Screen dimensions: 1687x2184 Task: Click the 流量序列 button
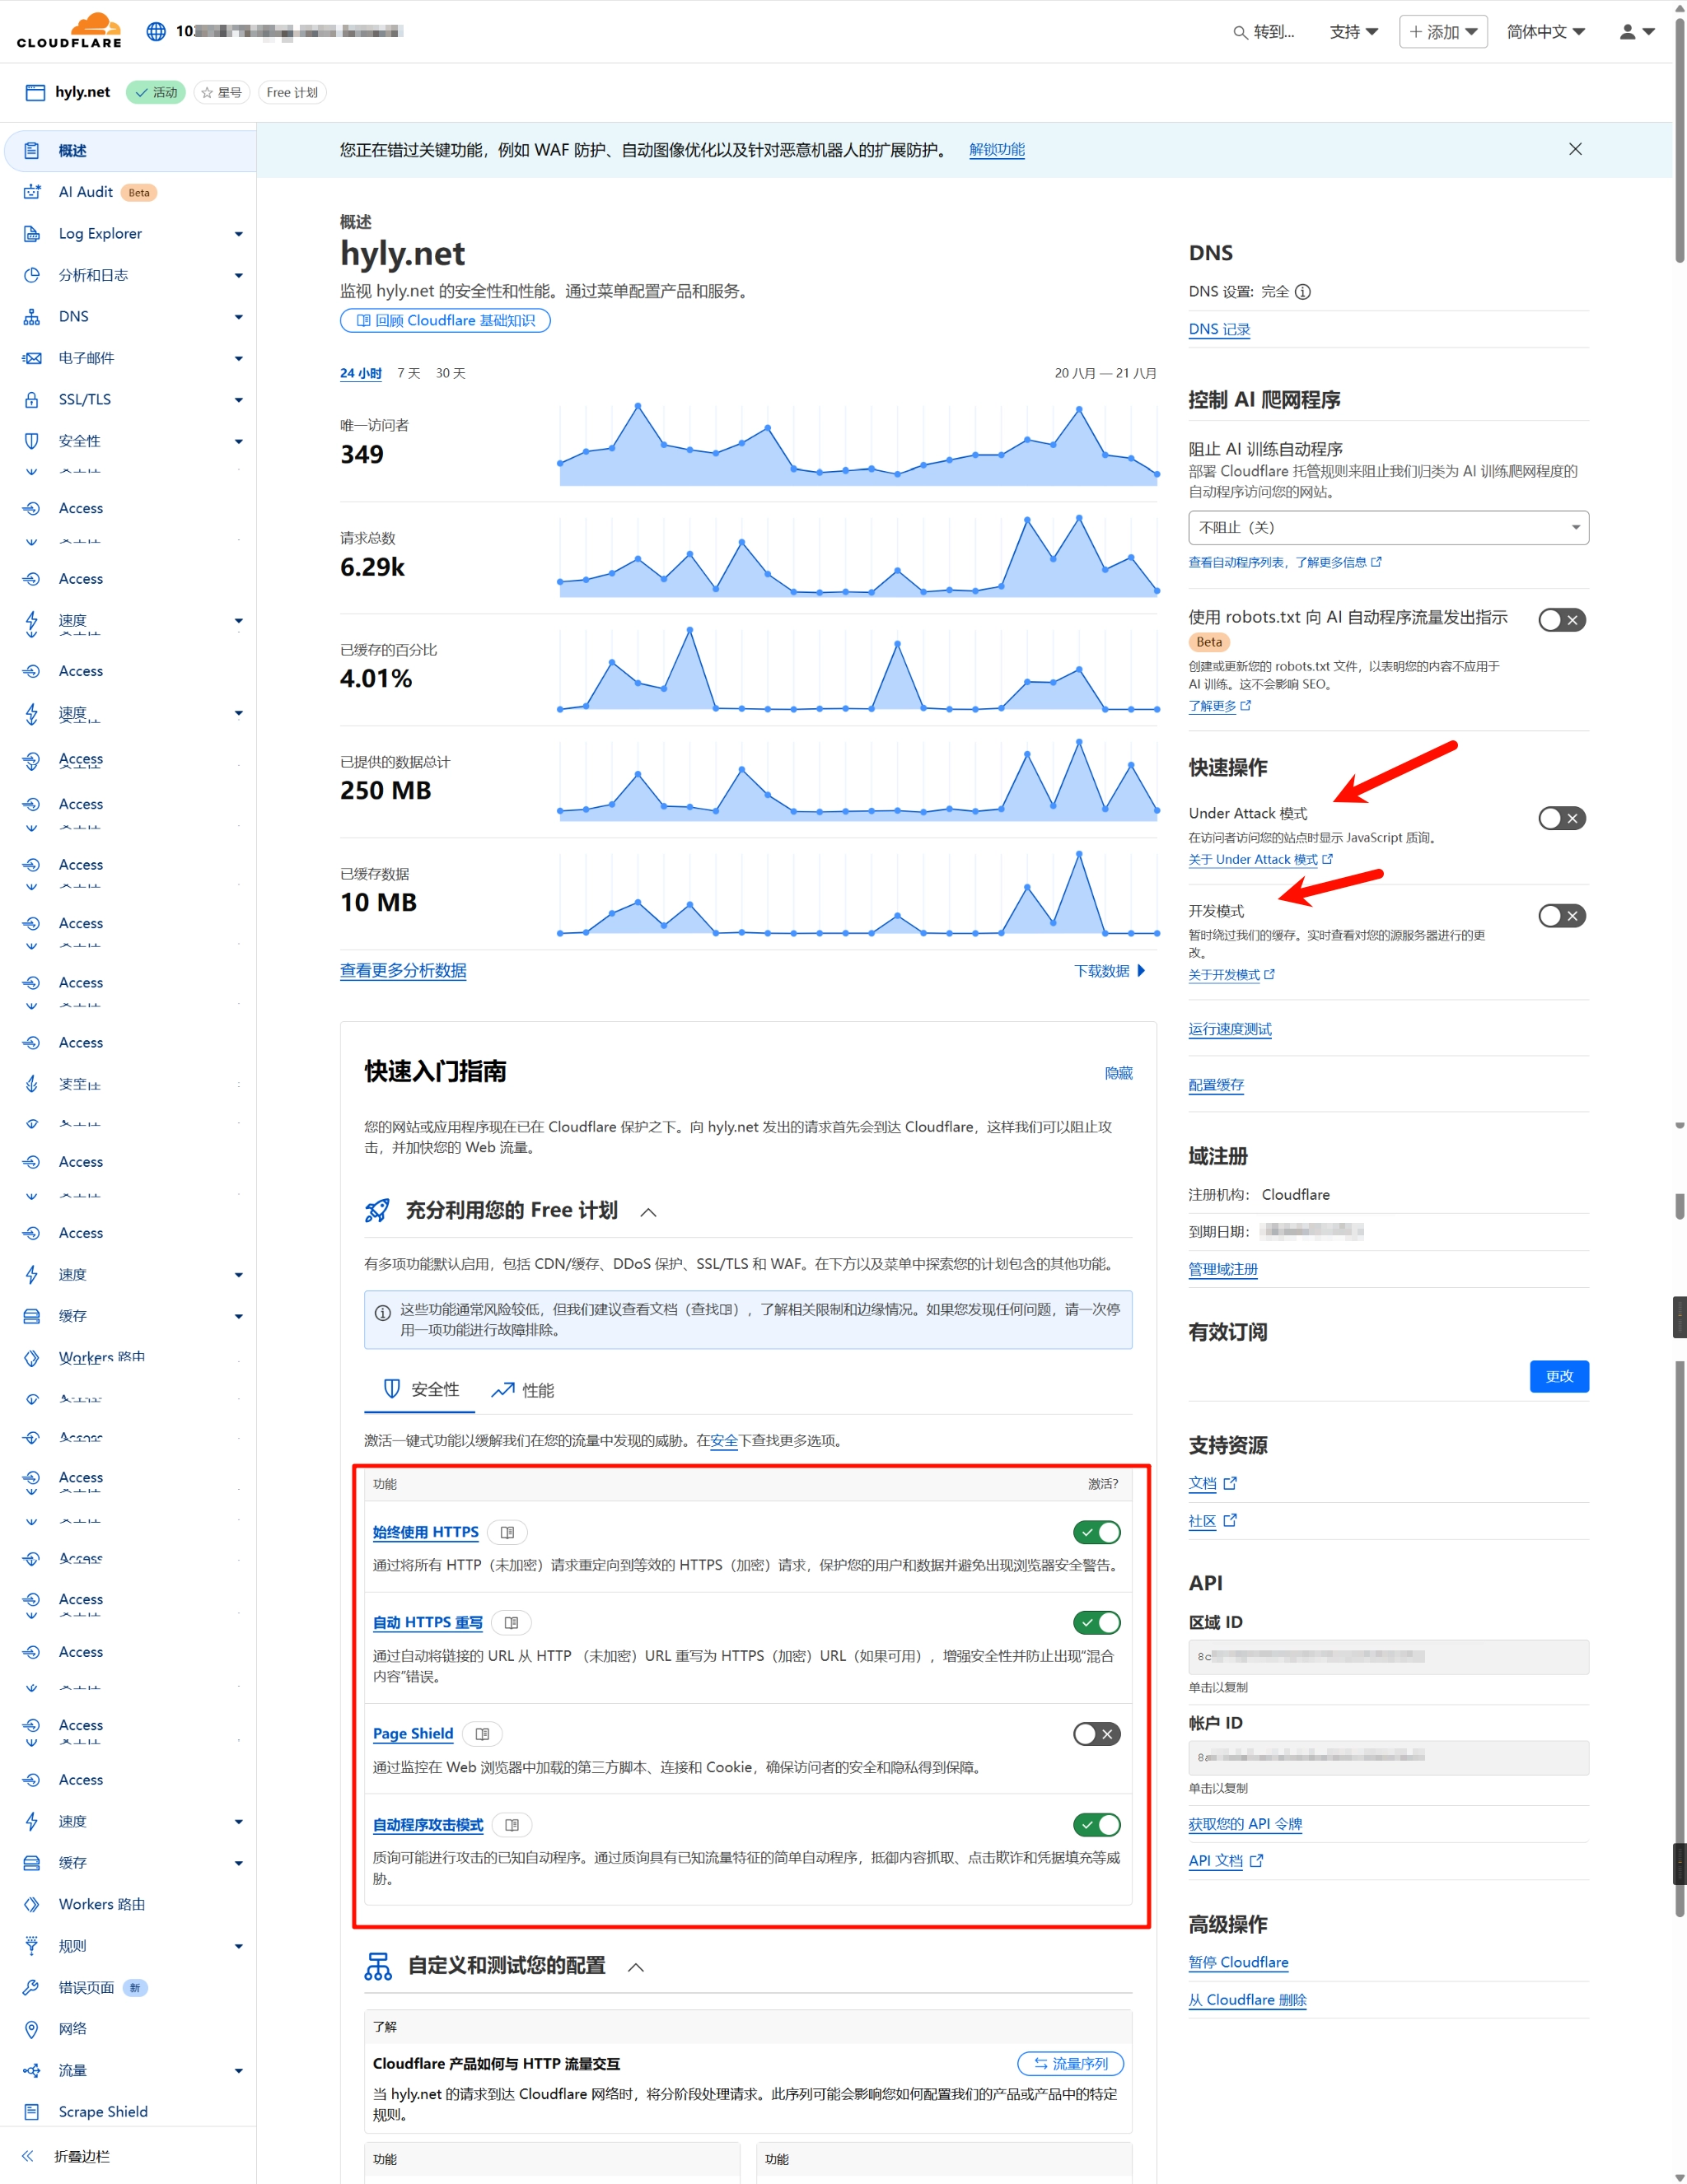pyautogui.click(x=1070, y=2064)
